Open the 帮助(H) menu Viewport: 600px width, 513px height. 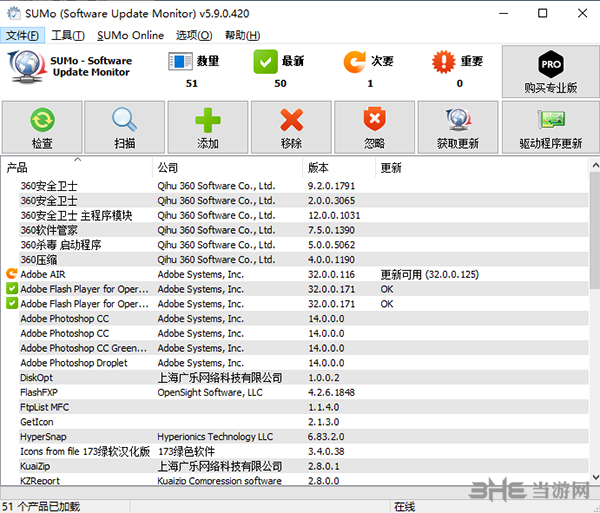point(242,35)
